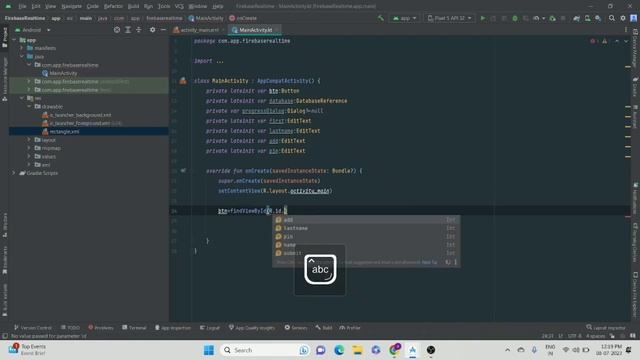The height and width of the screenshot is (360, 640).
Task: Open the Device Manager toolbar icon
Action: tap(587, 18)
